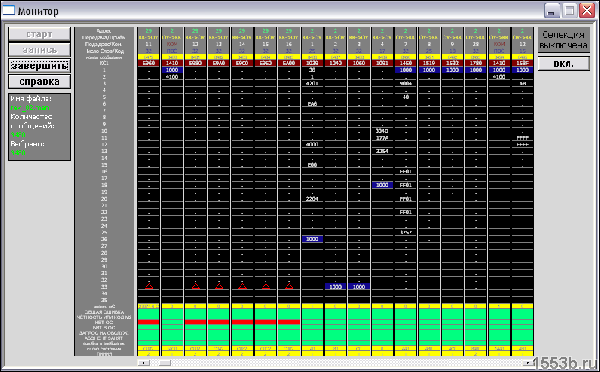Click the dark red KC1 cell 1060
Viewport: 600px width, 372px height.
(359, 63)
